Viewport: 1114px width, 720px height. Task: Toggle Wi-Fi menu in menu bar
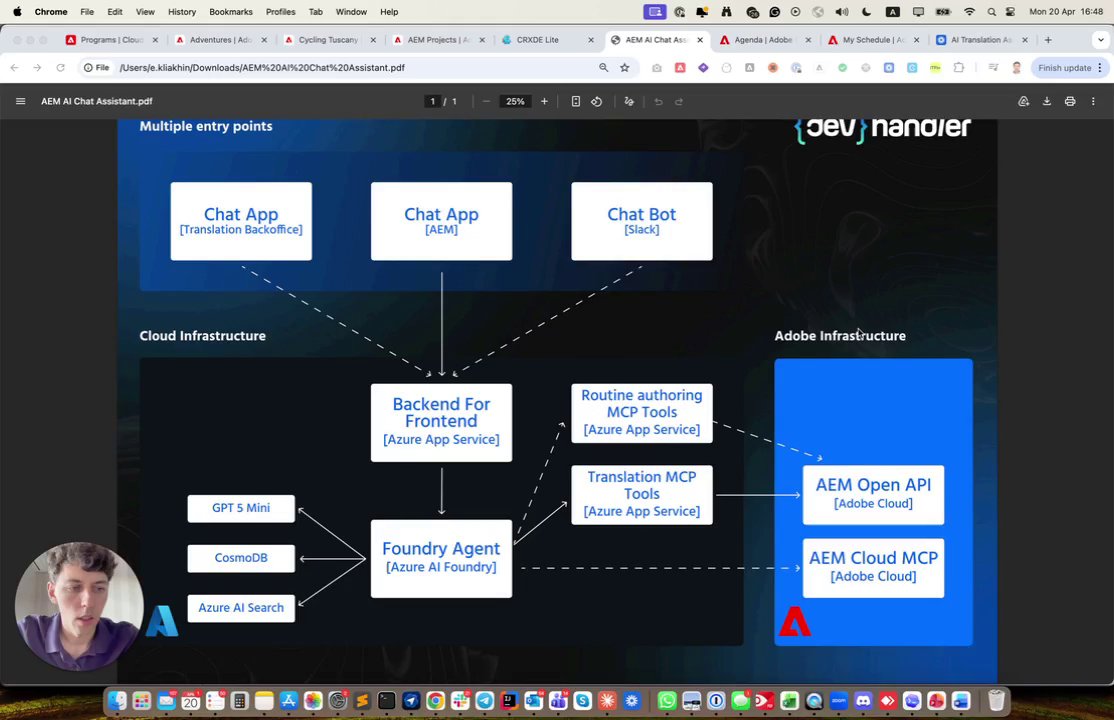969,11
